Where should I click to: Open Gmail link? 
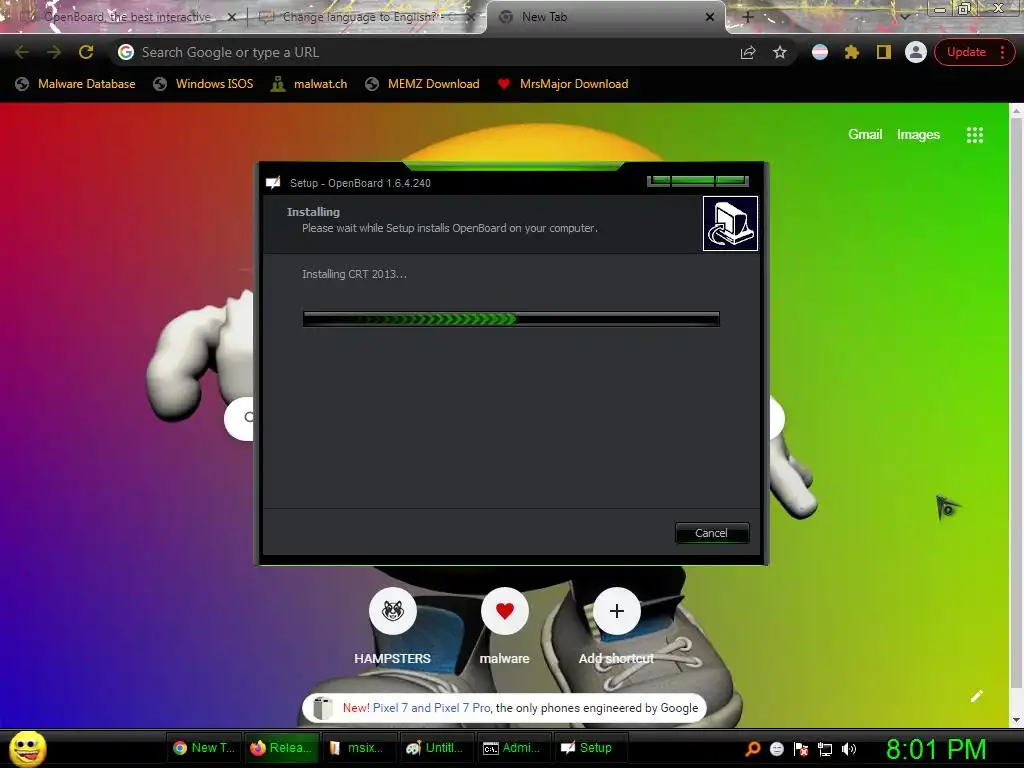[x=865, y=135]
